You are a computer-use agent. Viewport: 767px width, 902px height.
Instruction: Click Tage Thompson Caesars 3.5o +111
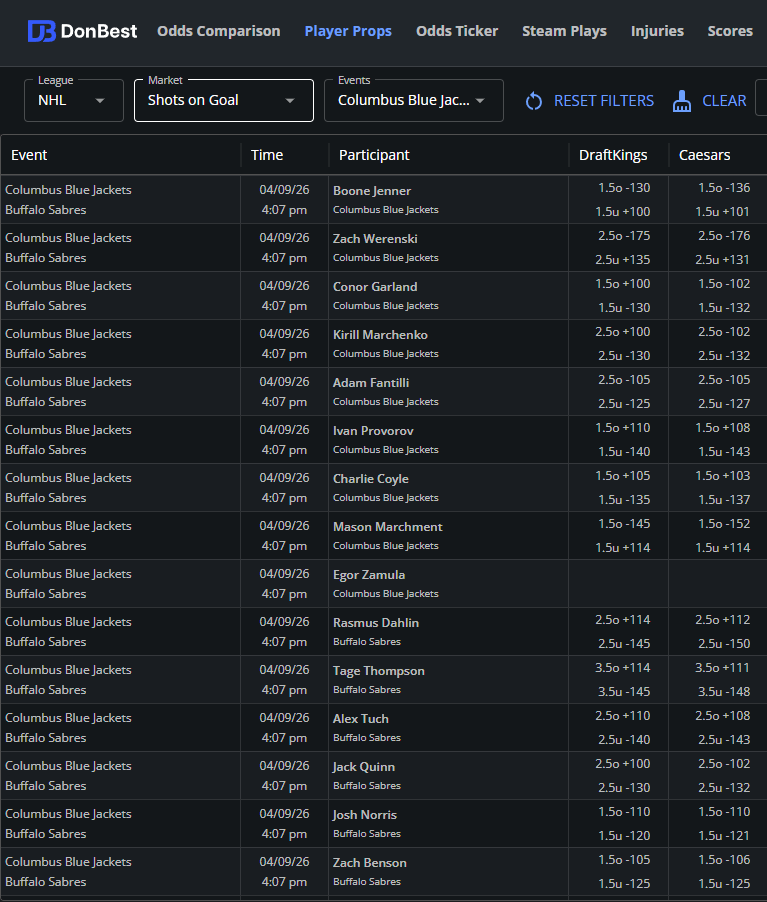(x=723, y=668)
